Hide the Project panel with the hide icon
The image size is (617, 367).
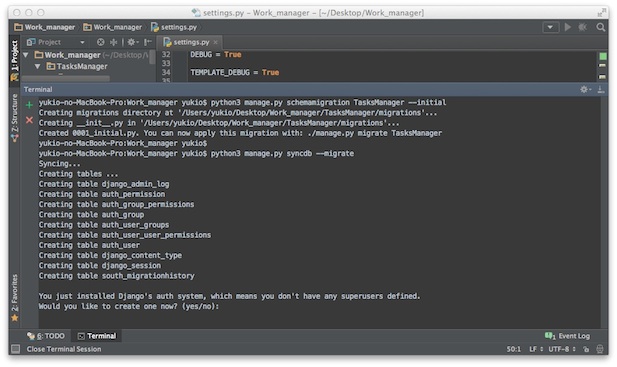tap(148, 42)
